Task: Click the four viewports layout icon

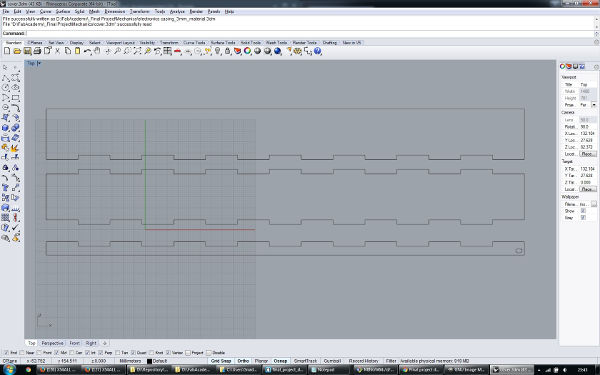Action: point(167,51)
